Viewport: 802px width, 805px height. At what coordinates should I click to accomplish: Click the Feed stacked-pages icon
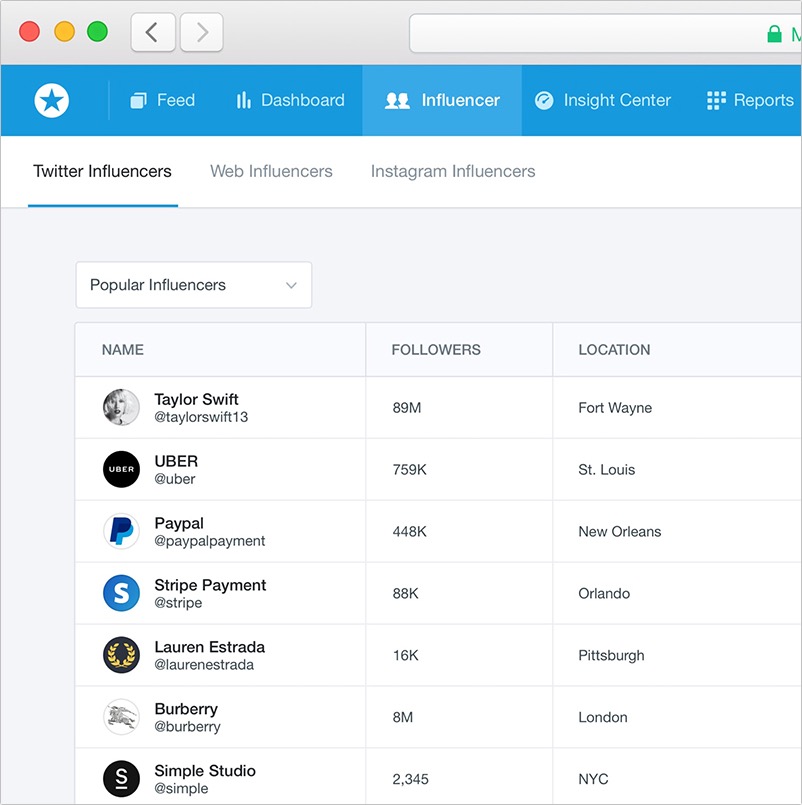coord(138,100)
